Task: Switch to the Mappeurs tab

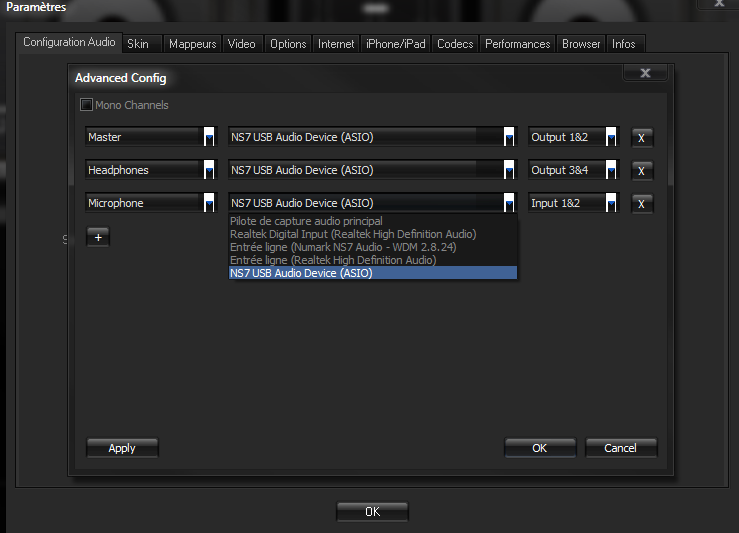Action: (192, 44)
